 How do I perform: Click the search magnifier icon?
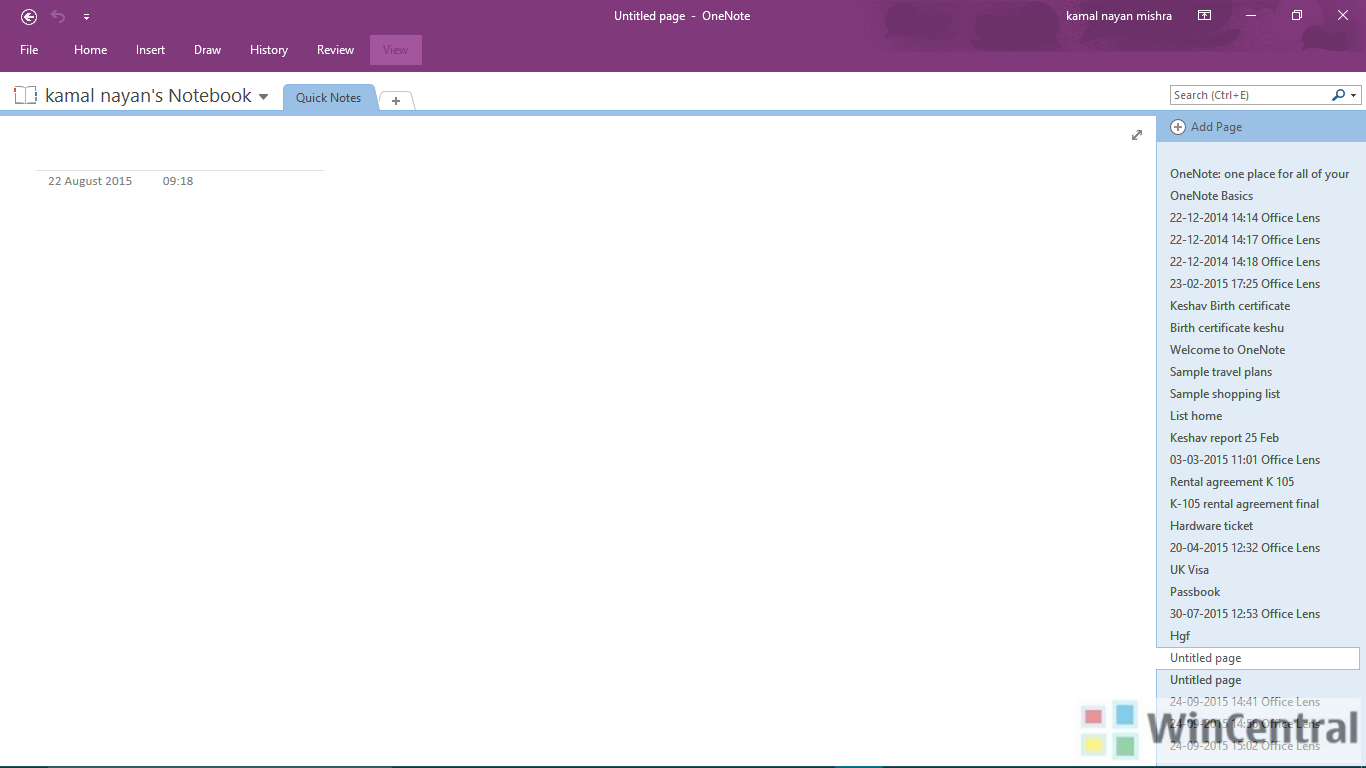point(1339,94)
